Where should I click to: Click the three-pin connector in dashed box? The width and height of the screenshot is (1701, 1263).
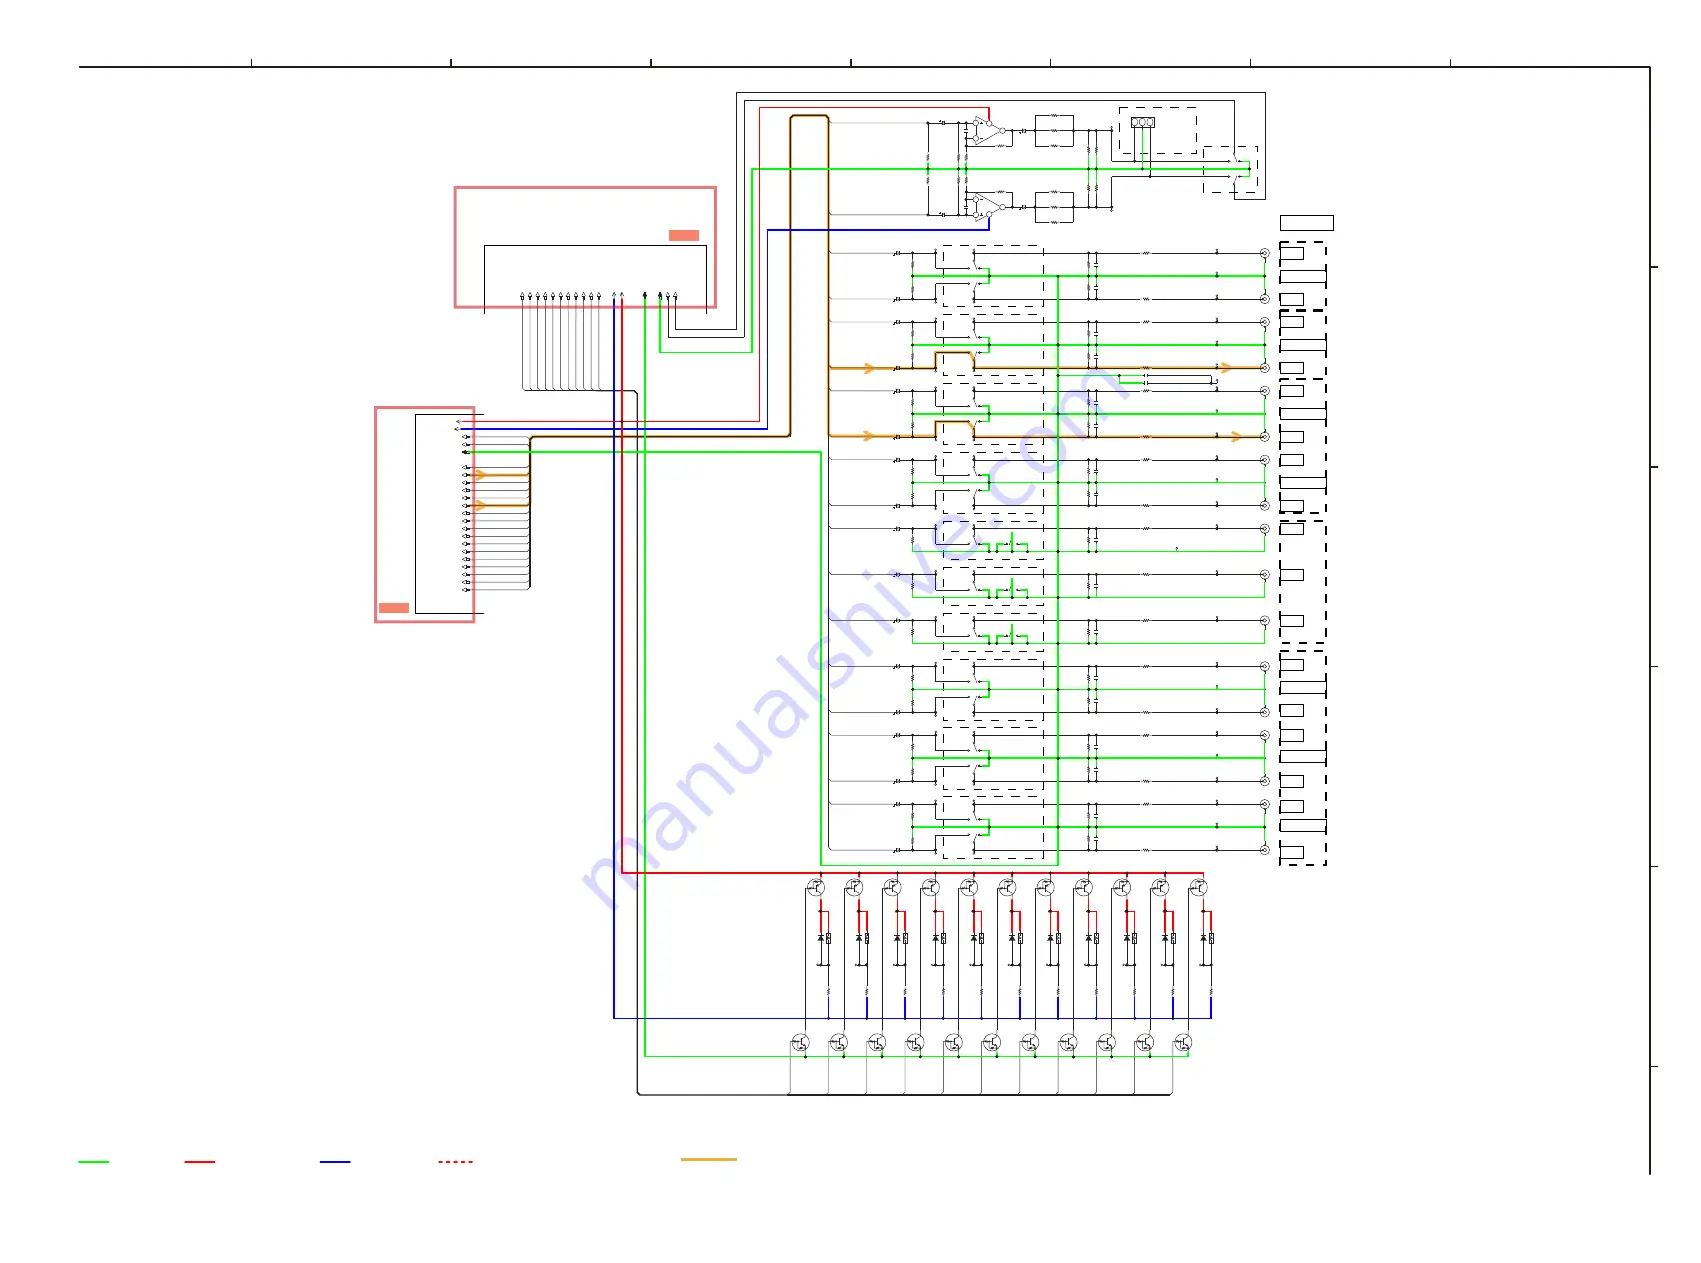tap(1143, 122)
